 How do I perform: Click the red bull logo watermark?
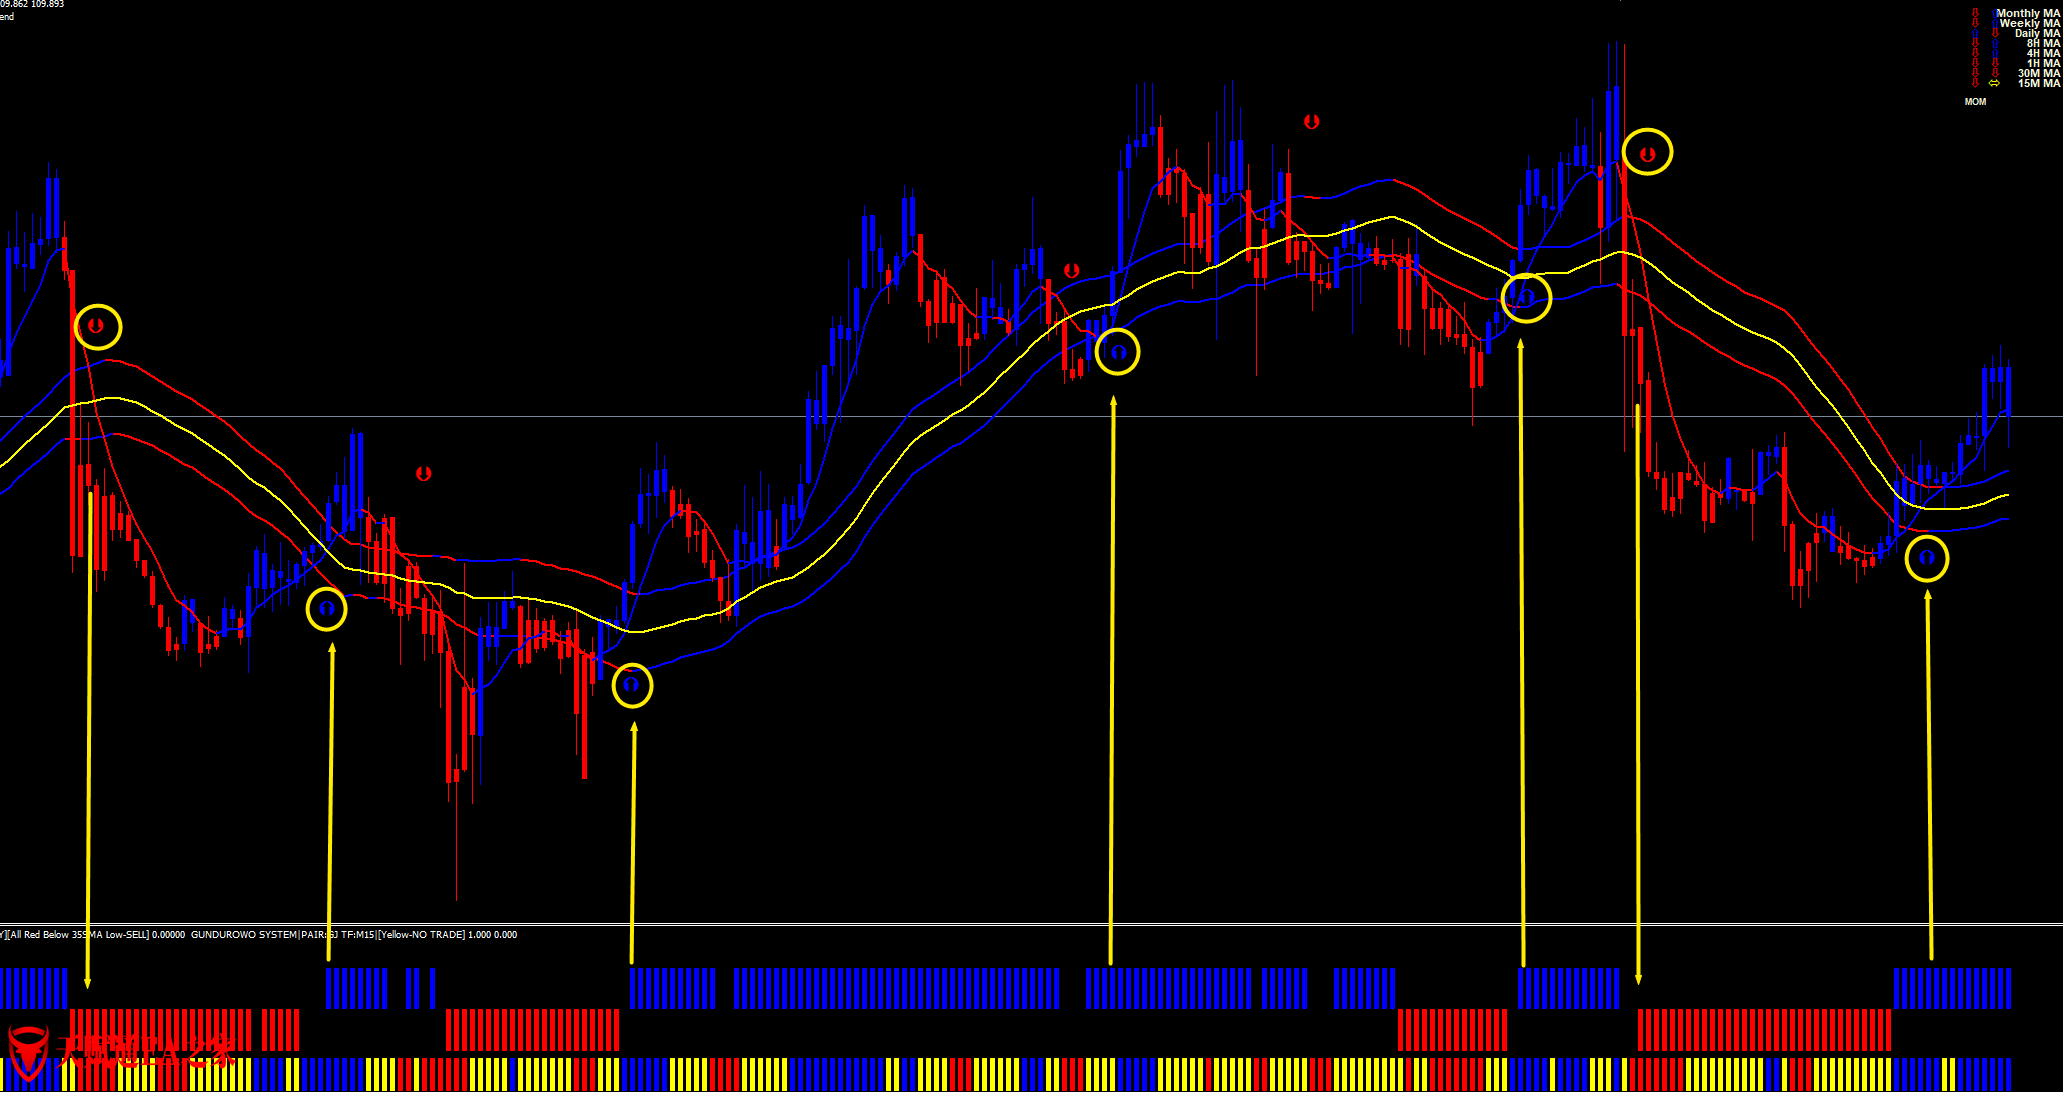(x=28, y=1051)
